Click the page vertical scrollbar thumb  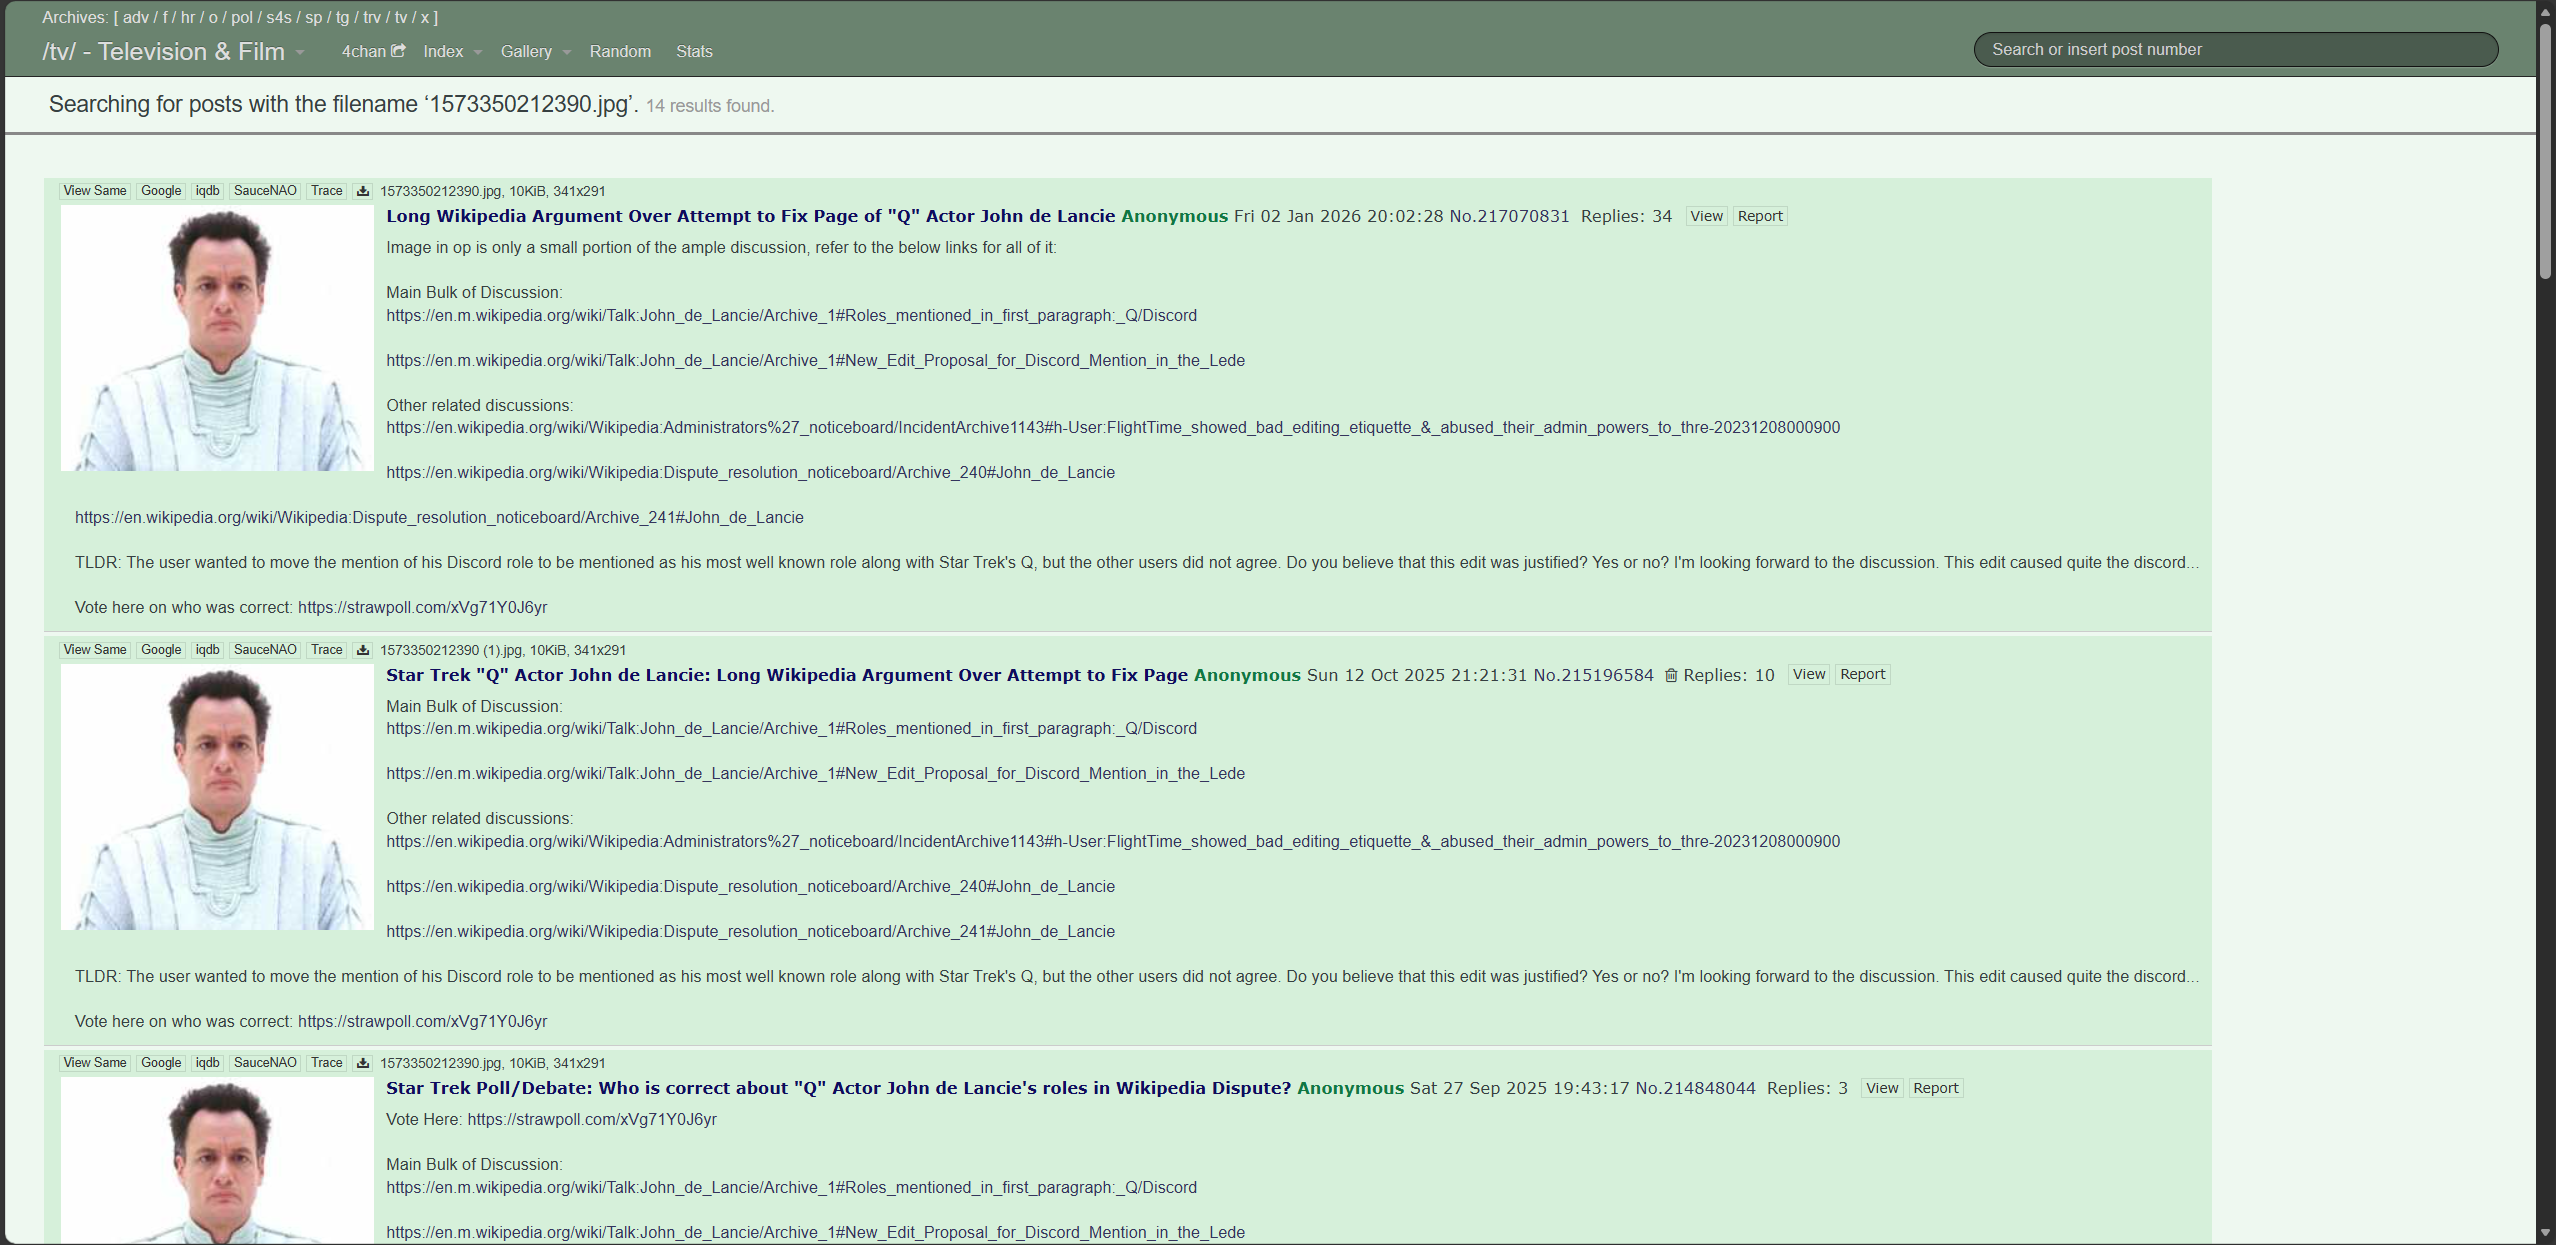2544,150
